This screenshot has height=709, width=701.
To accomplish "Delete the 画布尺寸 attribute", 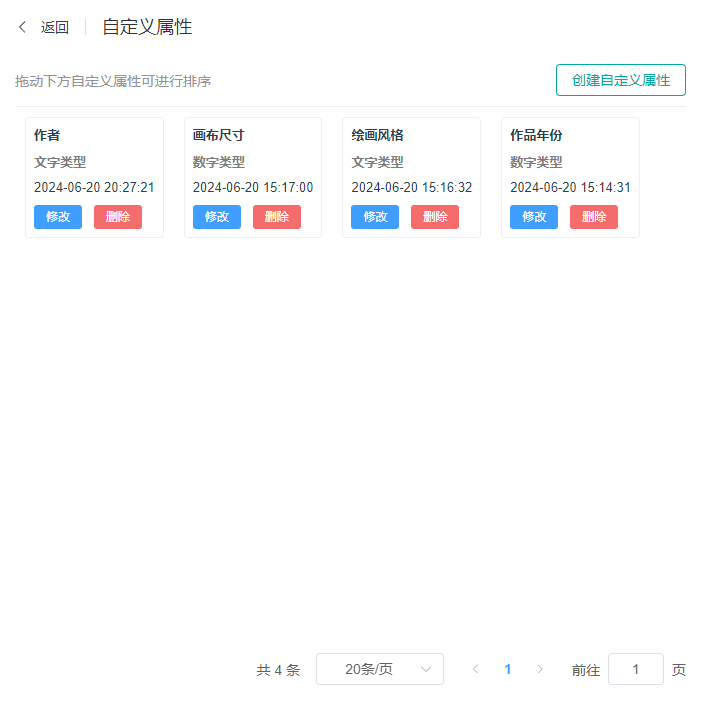I will 277,217.
